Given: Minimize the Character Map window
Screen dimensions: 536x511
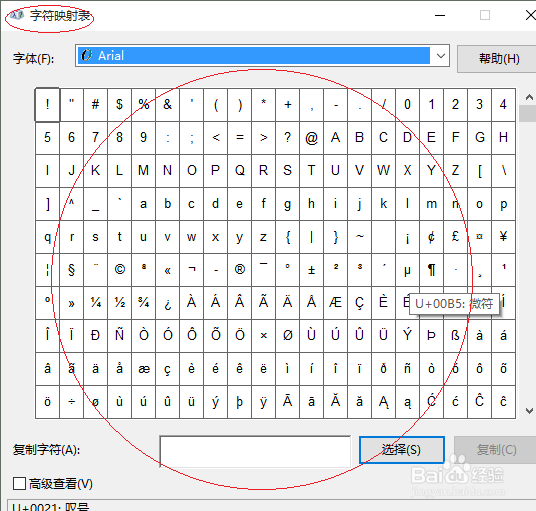Looking at the screenshot, I should point(440,15).
